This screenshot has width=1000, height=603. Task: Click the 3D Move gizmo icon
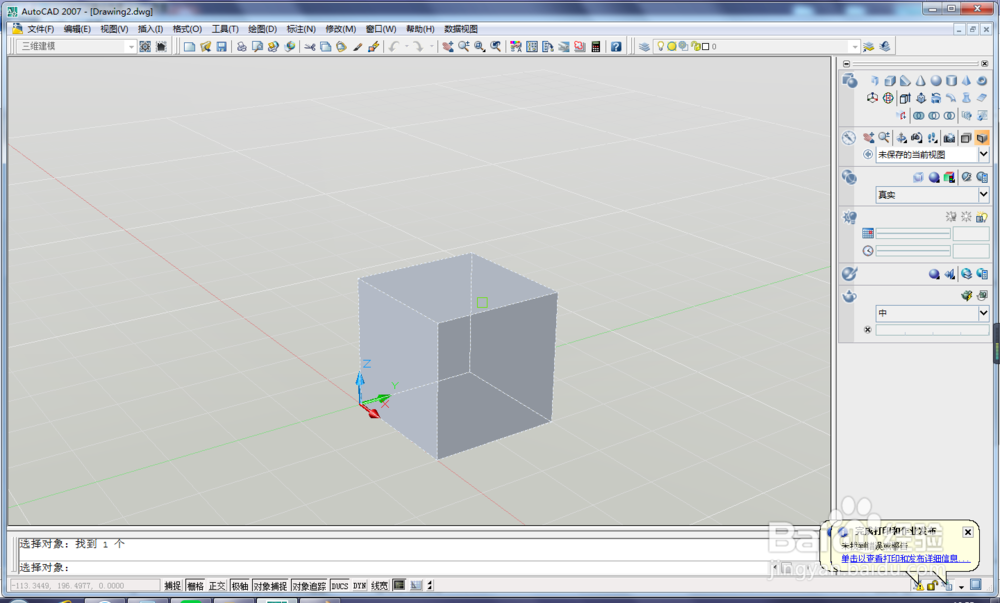pos(872,98)
